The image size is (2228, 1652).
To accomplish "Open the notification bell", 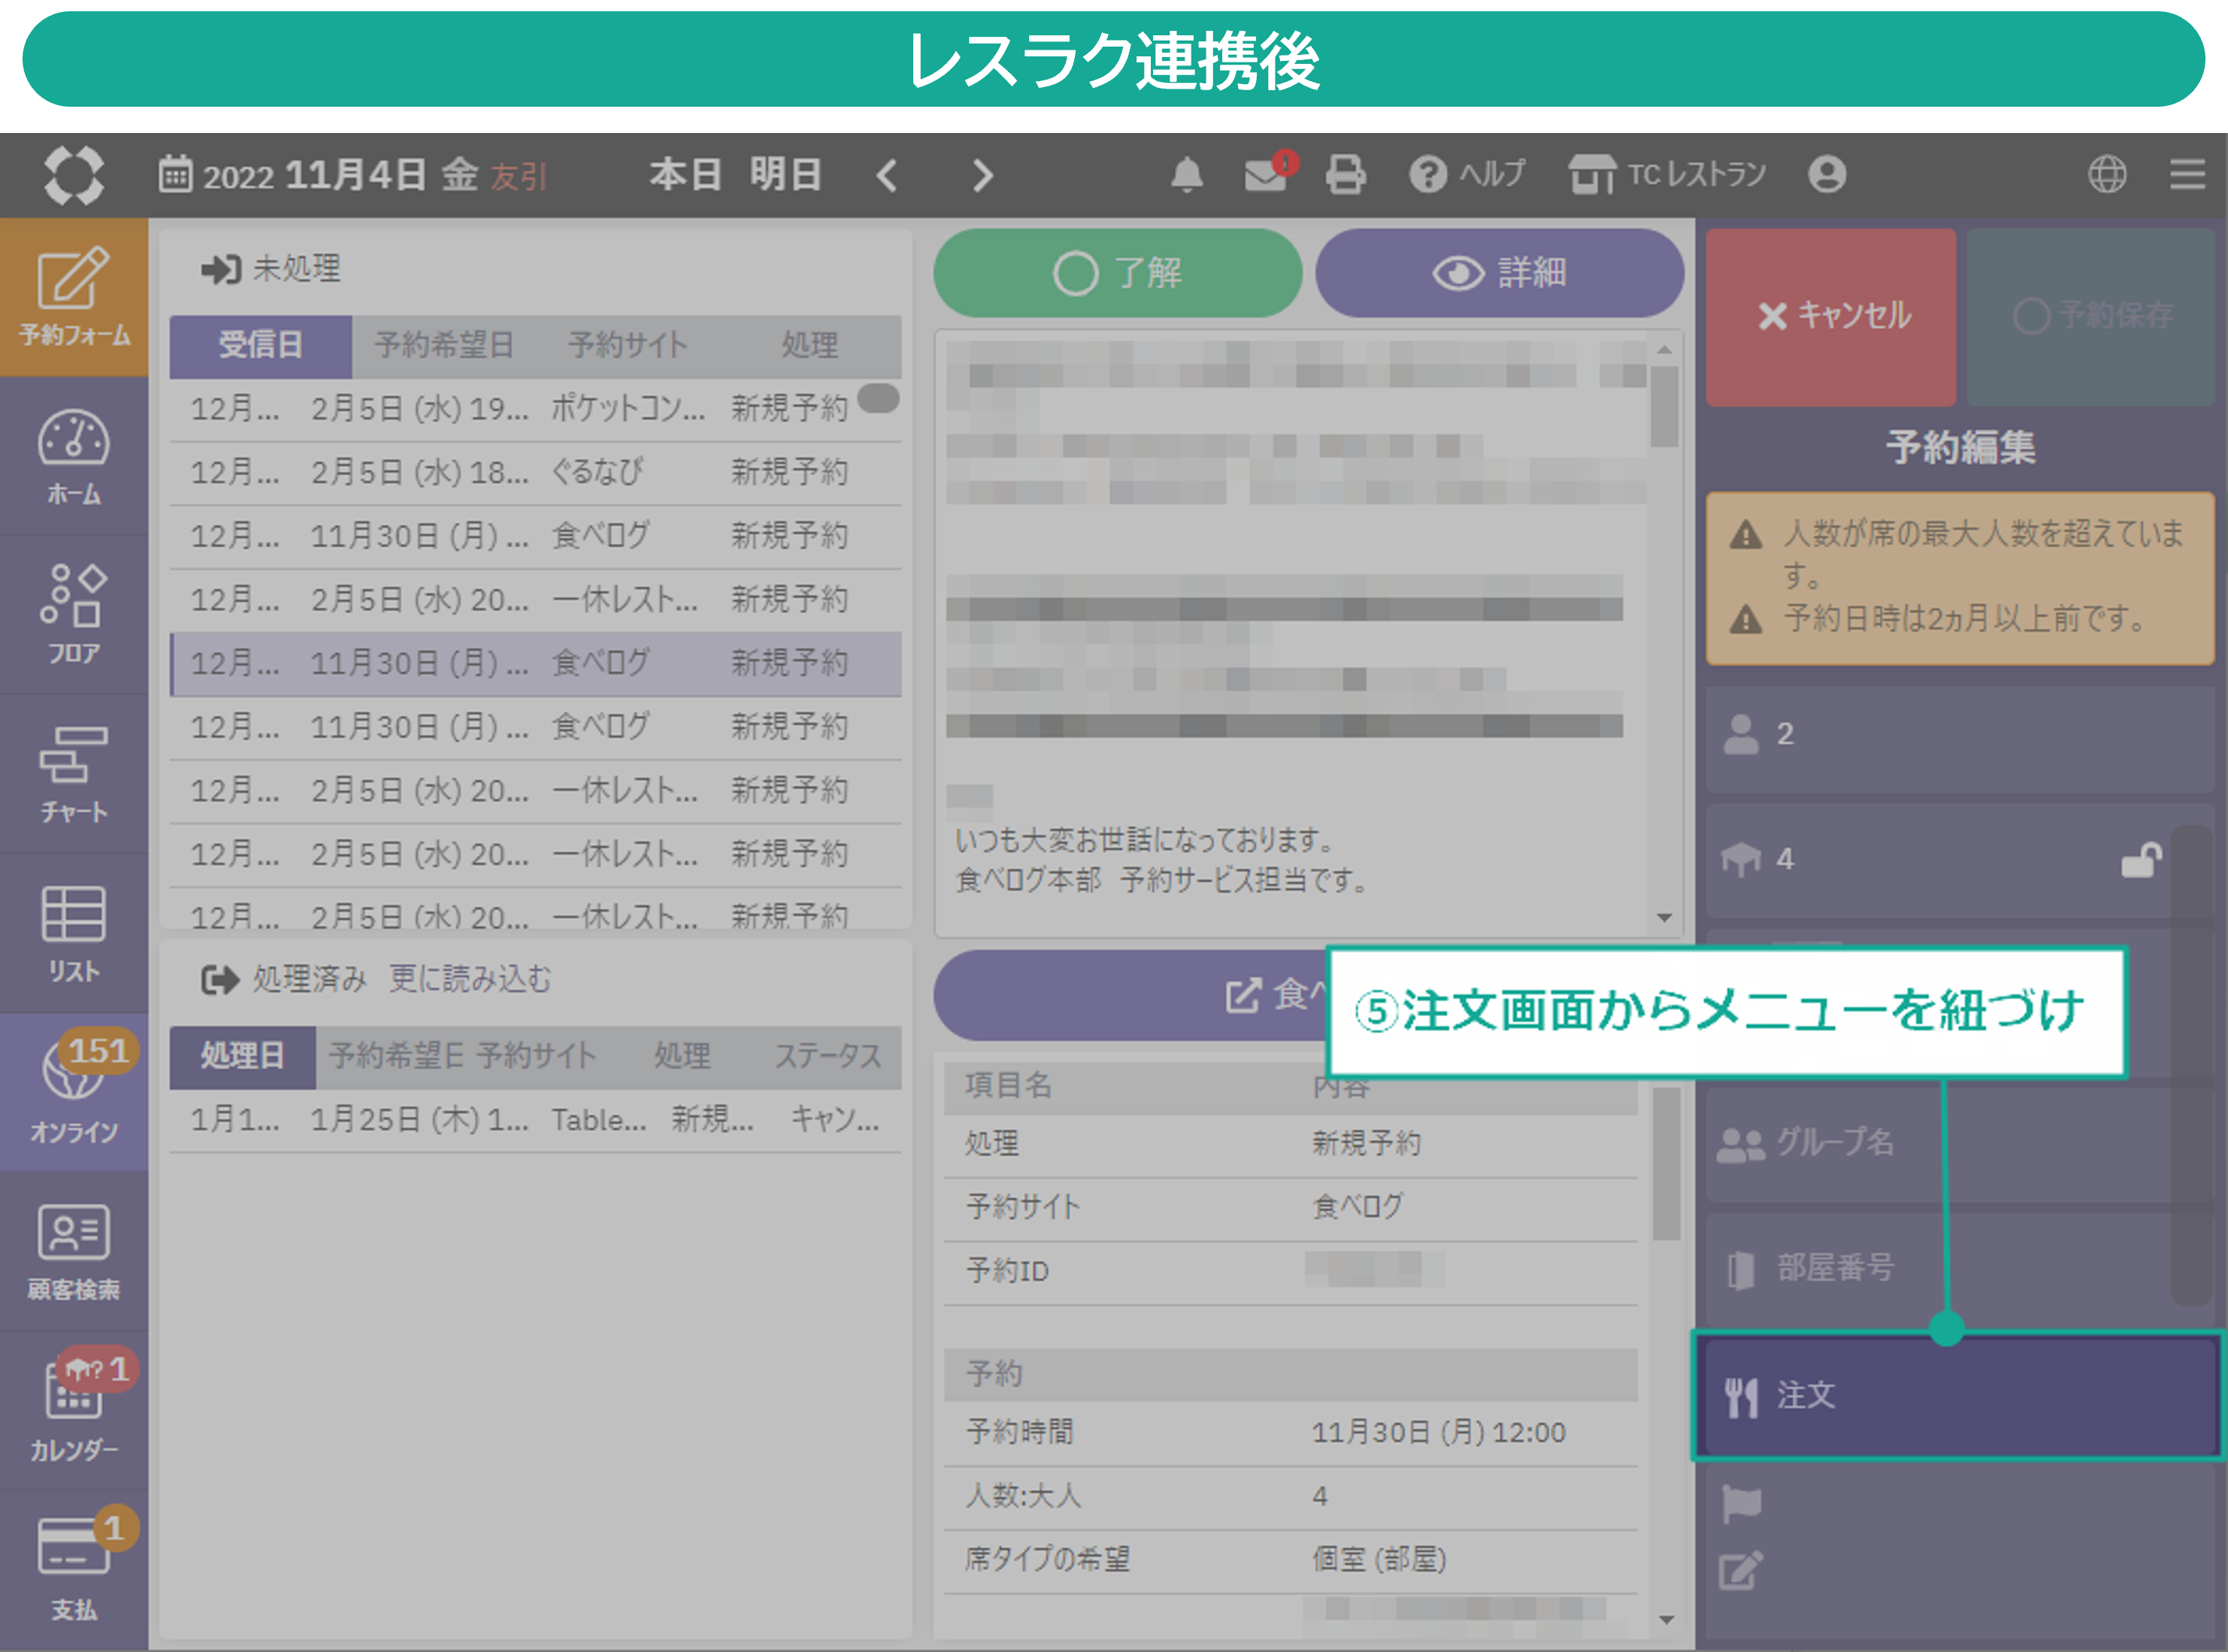I will click(x=1186, y=175).
